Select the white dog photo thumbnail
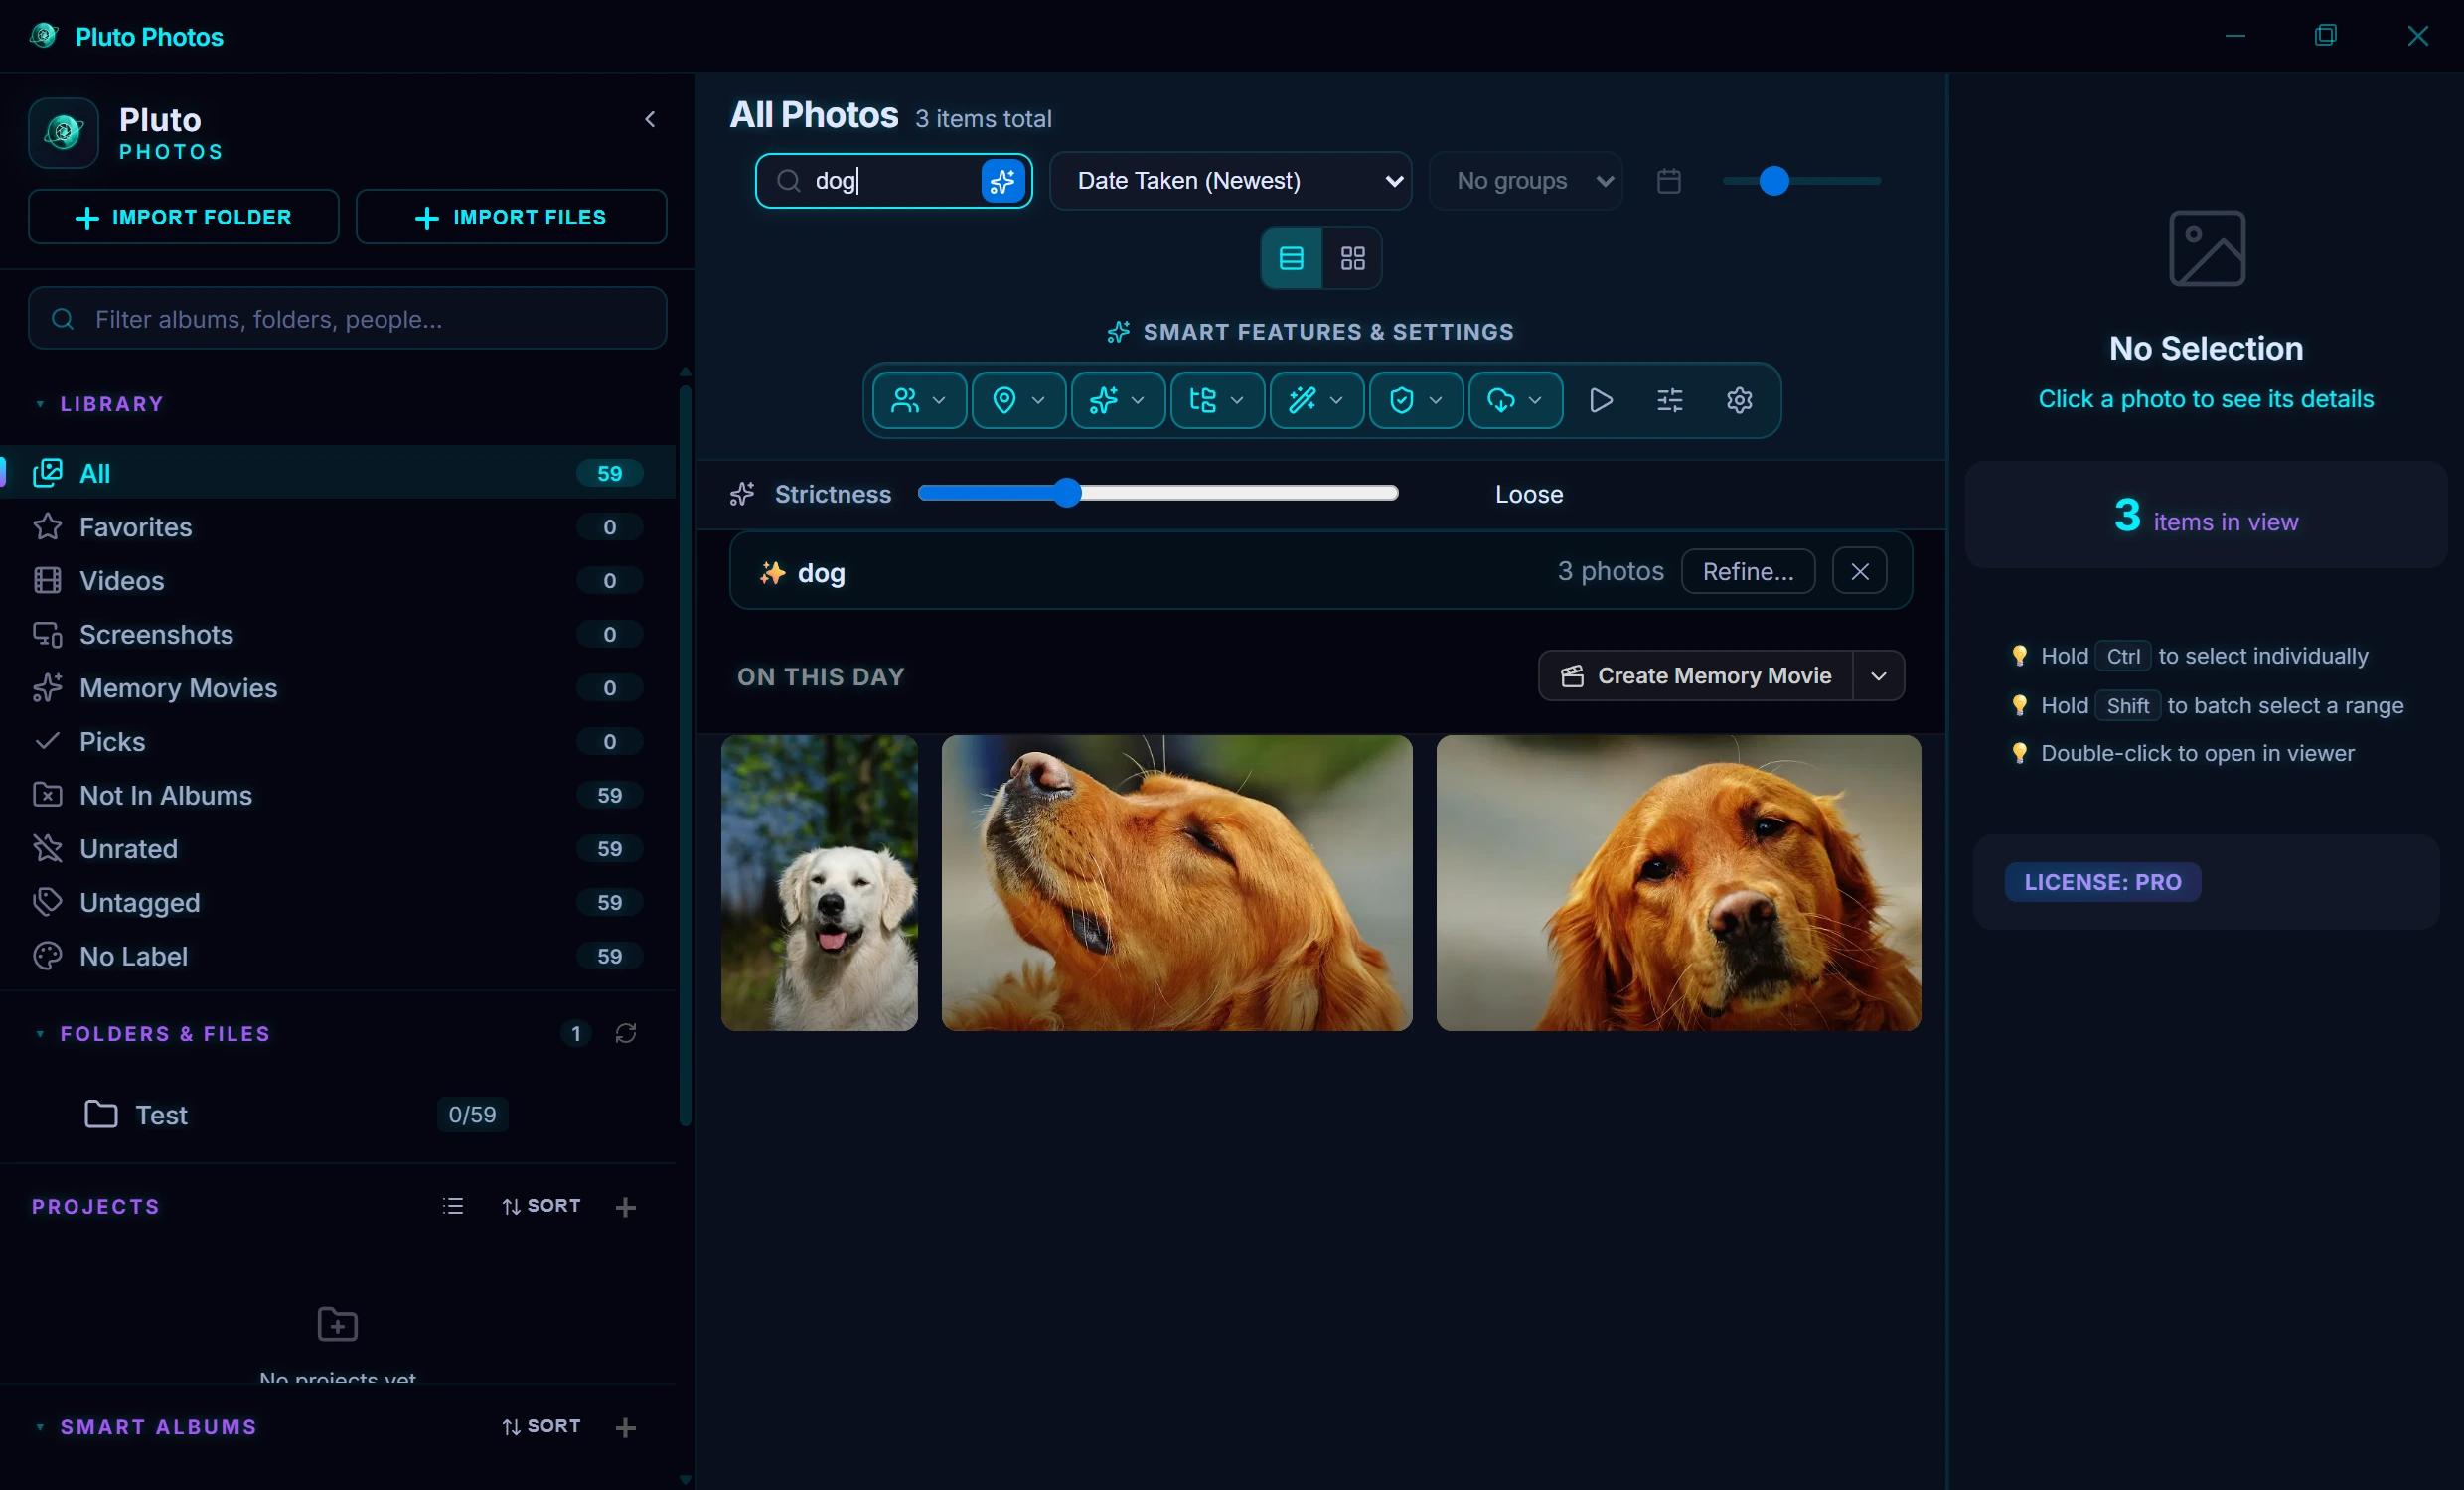2464x1490 pixels. 819,883
